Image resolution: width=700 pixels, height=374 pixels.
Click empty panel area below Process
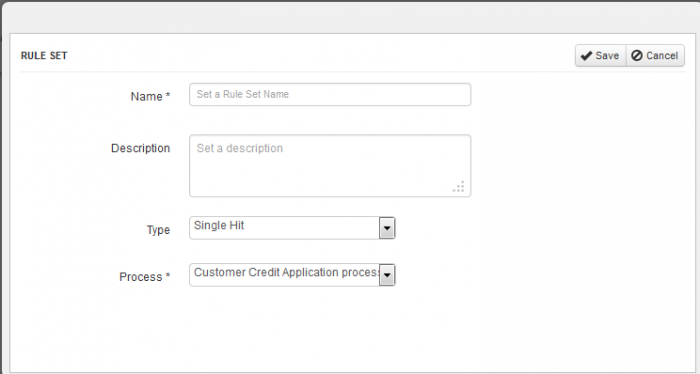click(350, 330)
